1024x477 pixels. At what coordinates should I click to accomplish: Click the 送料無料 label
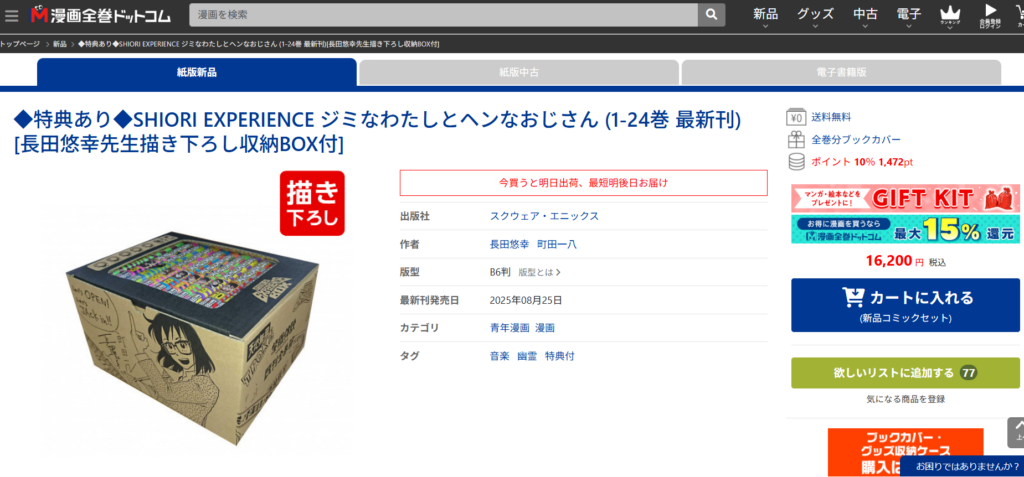pyautogui.click(x=831, y=118)
